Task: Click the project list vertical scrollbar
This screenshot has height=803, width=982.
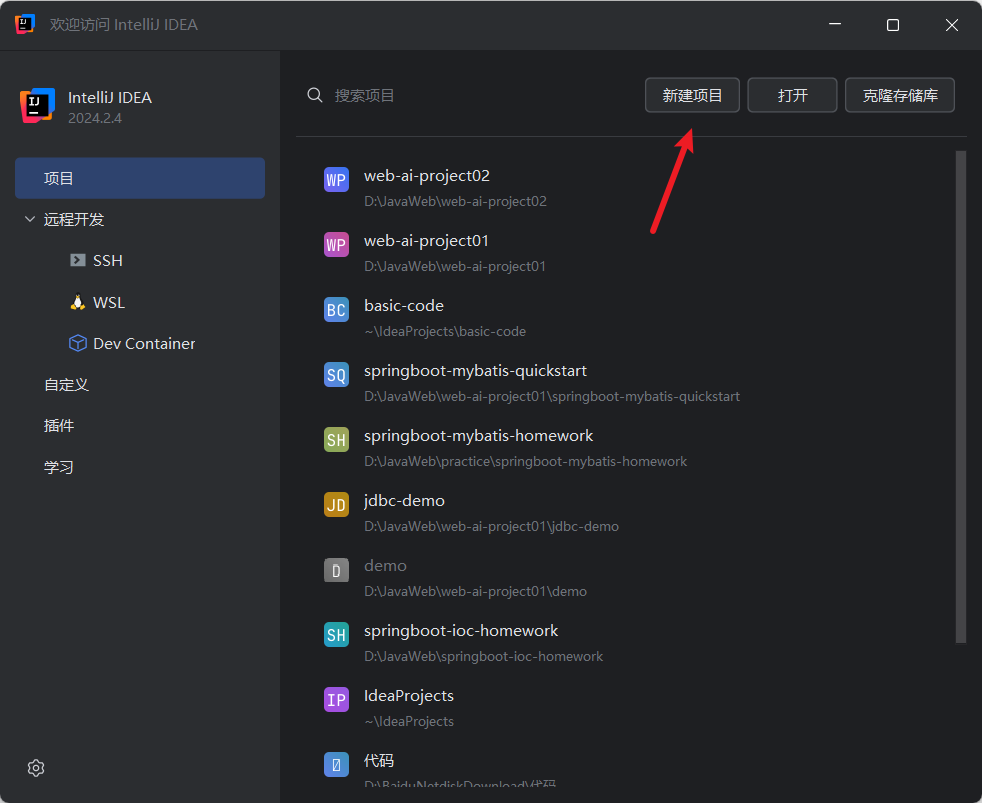Action: [x=961, y=396]
